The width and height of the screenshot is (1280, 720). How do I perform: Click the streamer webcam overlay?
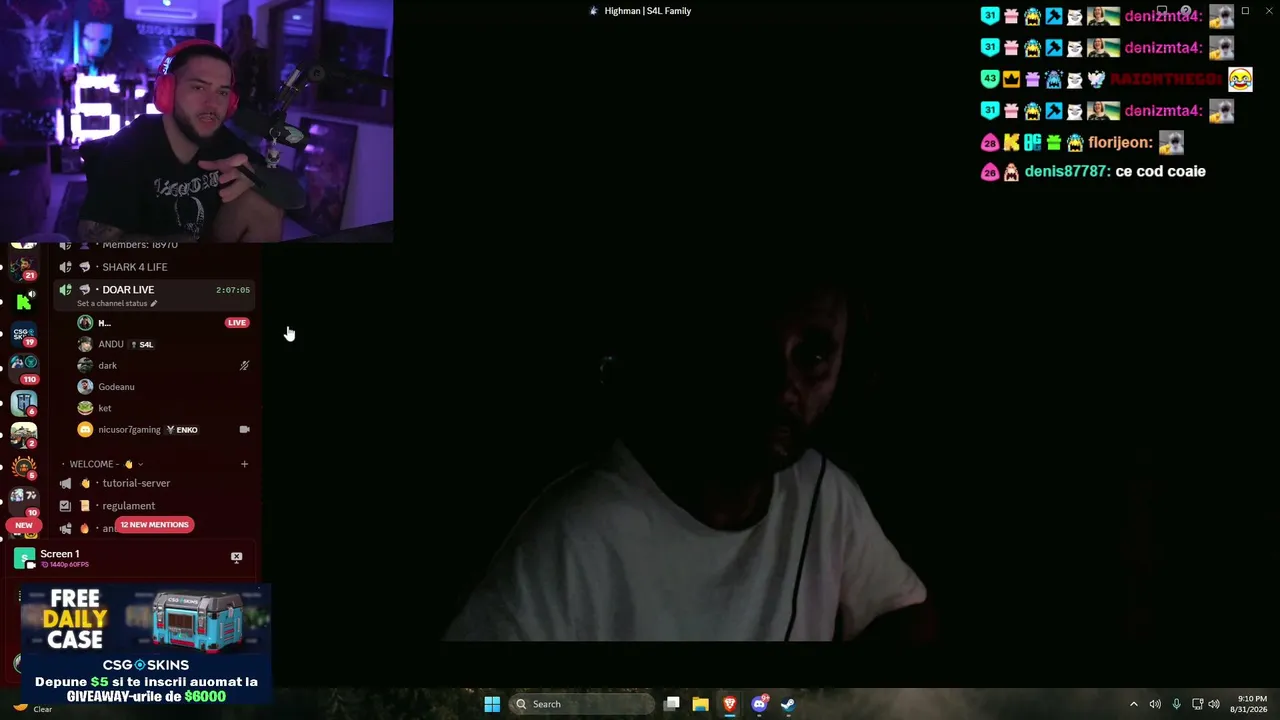coord(196,121)
